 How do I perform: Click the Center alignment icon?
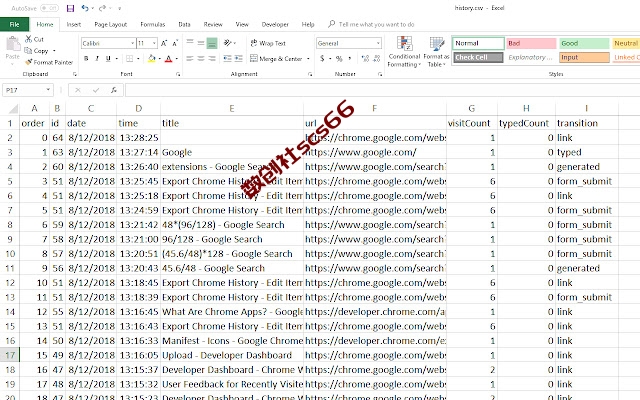click(201, 59)
